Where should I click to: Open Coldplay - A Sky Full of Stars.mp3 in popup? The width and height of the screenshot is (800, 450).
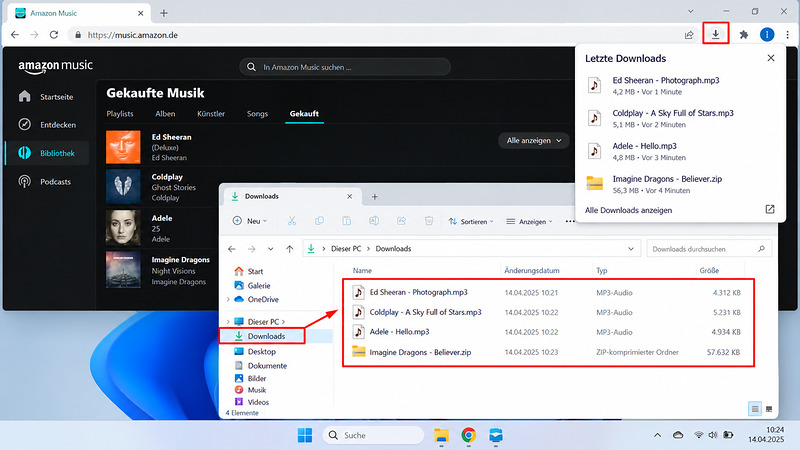[x=672, y=113]
